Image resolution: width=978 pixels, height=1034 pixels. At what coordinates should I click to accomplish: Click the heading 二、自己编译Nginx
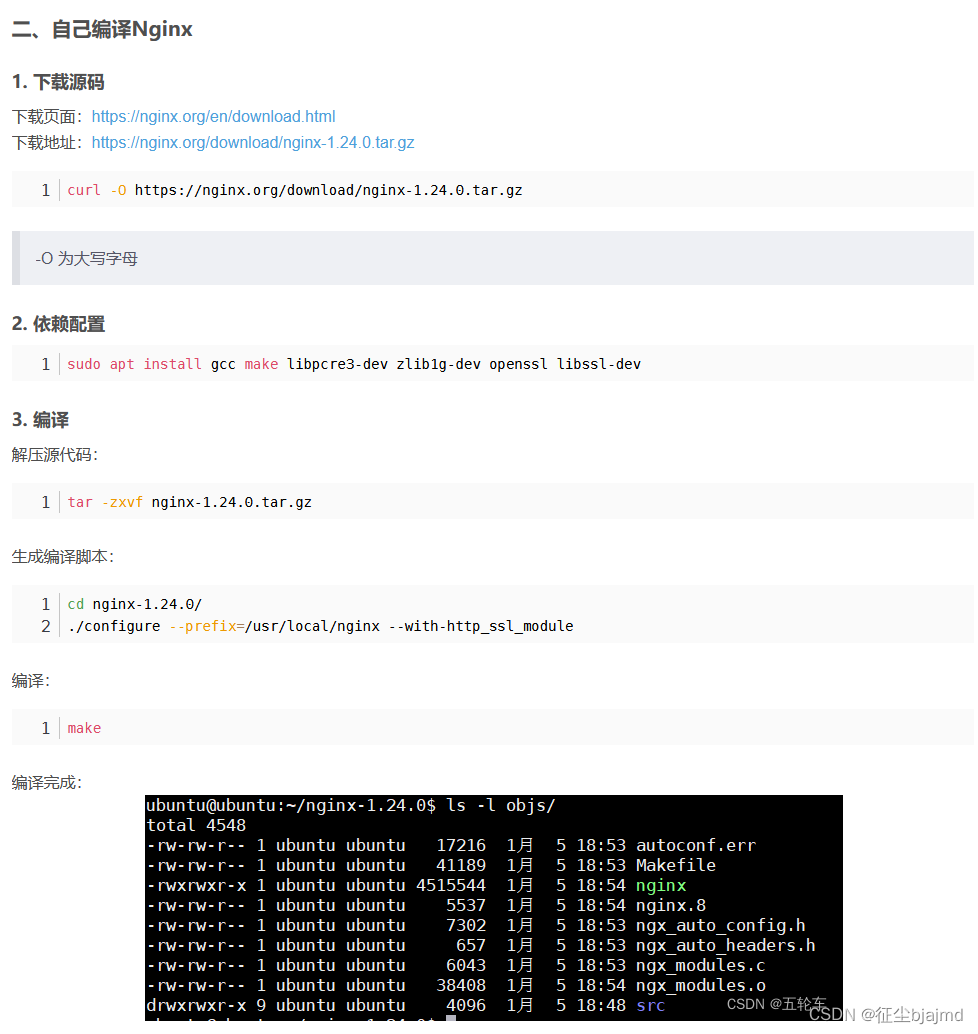click(x=102, y=29)
